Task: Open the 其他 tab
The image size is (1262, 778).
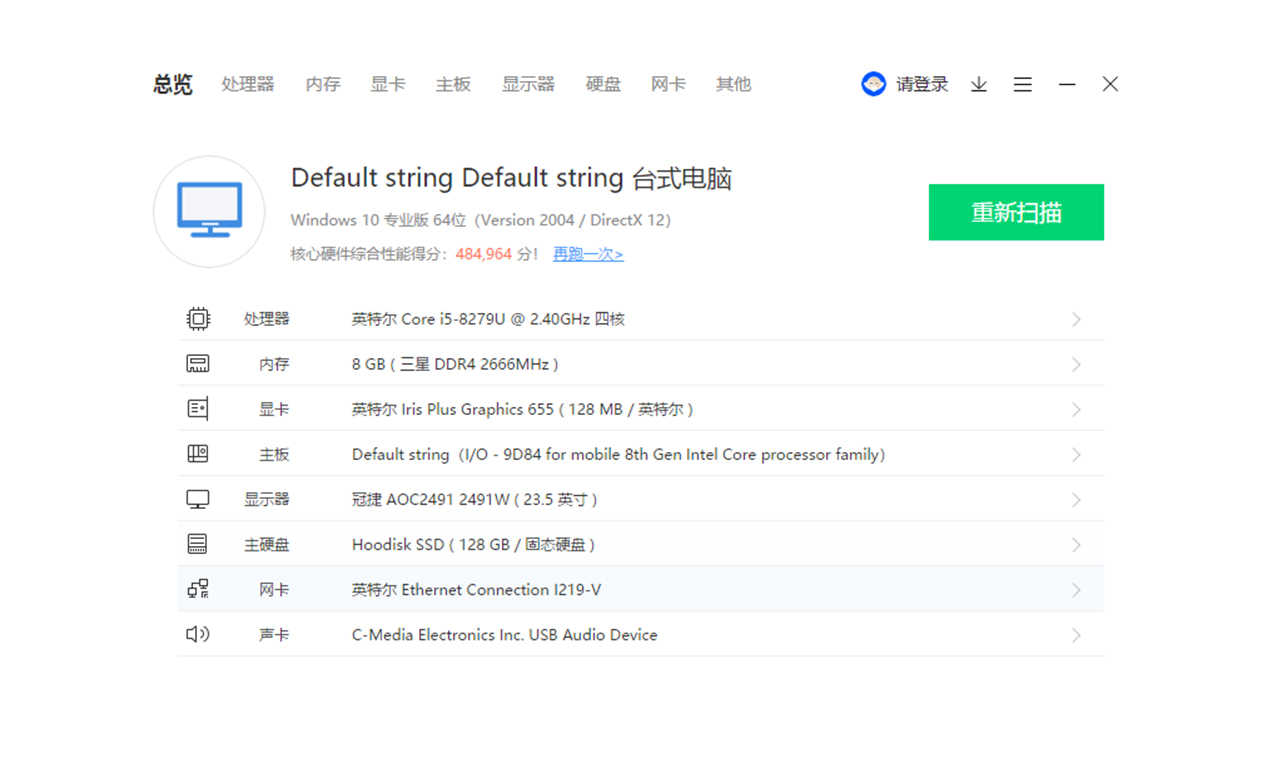Action: (x=733, y=84)
